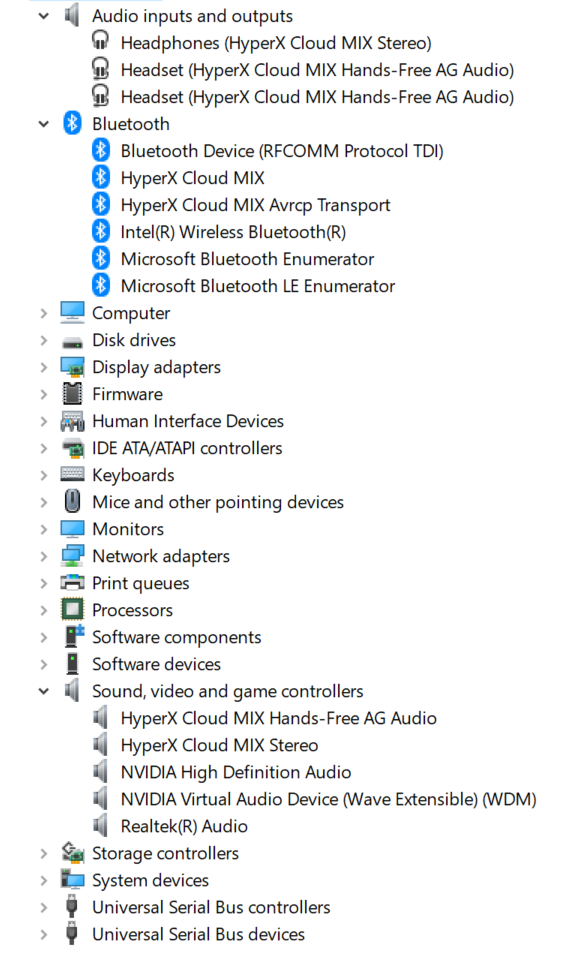The image size is (564, 953).
Task: Click the Universal Serial Bus controllers icon
Action: tap(72, 907)
